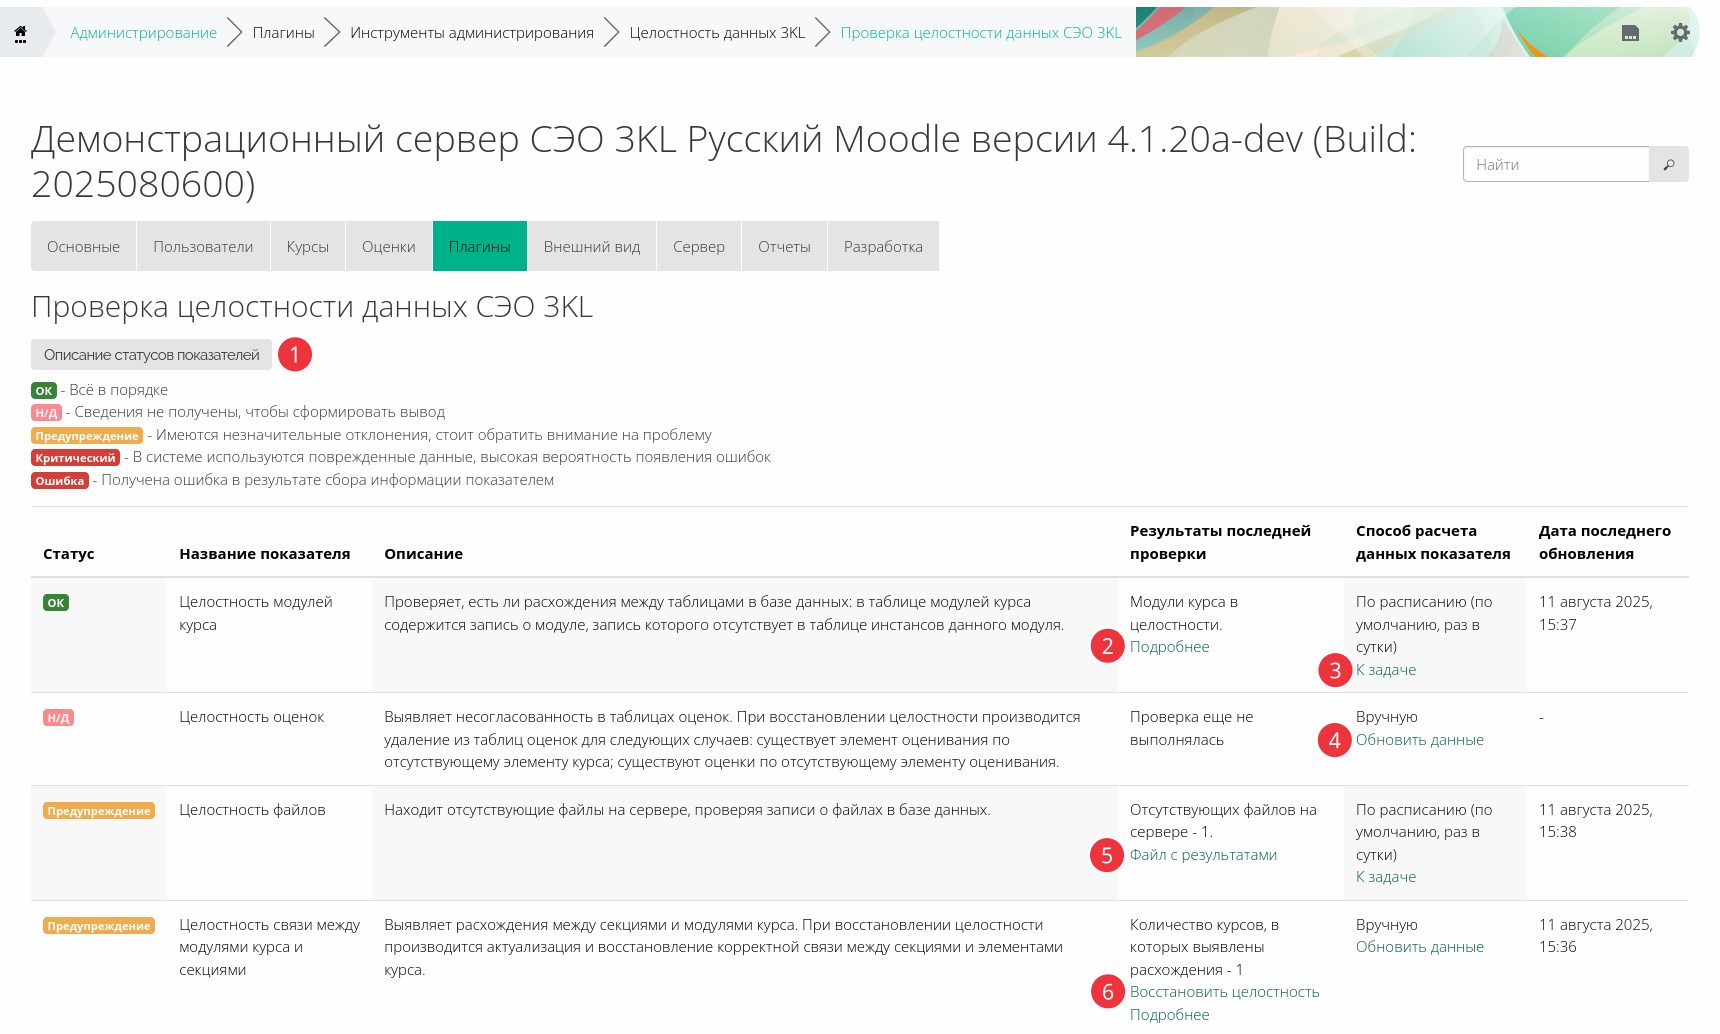This screenshot has width=1720, height=1034.
Task: Click OK status badge of modules row
Action: (x=56, y=603)
